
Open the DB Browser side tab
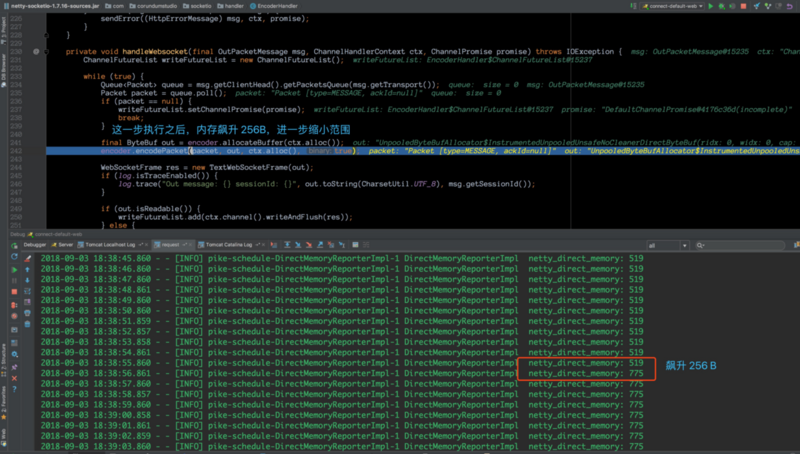4,70
